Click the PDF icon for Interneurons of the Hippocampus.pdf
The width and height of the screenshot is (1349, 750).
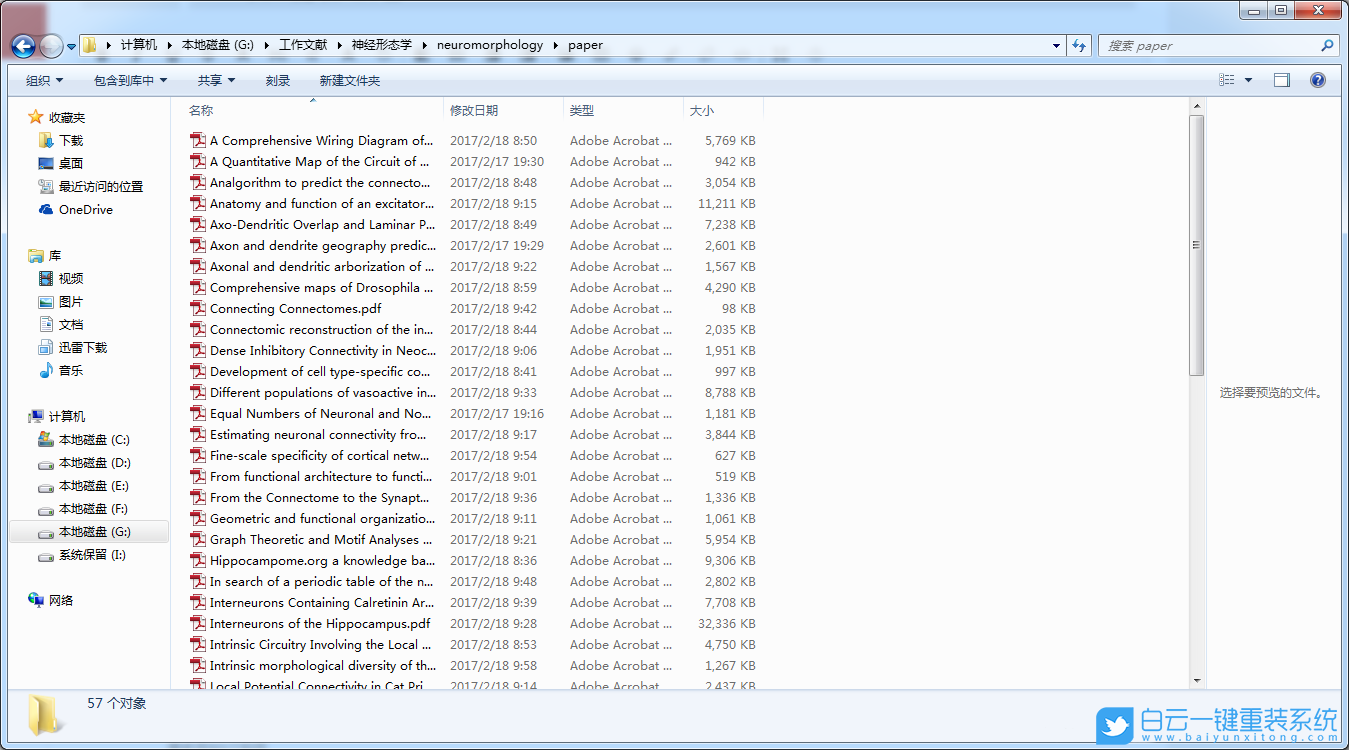click(x=198, y=624)
